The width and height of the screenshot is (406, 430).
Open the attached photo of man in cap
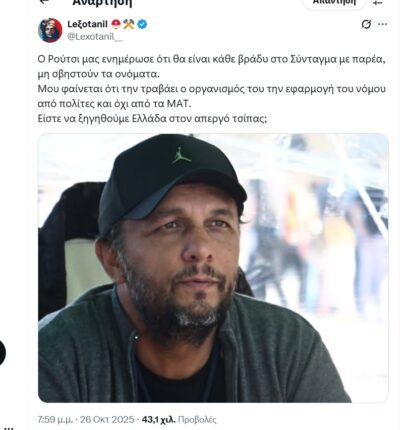coord(213,268)
